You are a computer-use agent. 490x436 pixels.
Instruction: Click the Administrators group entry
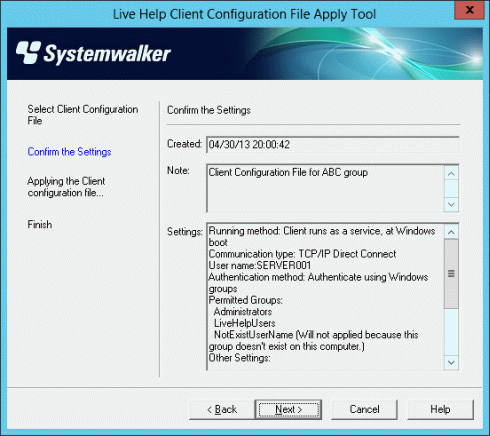[243, 312]
